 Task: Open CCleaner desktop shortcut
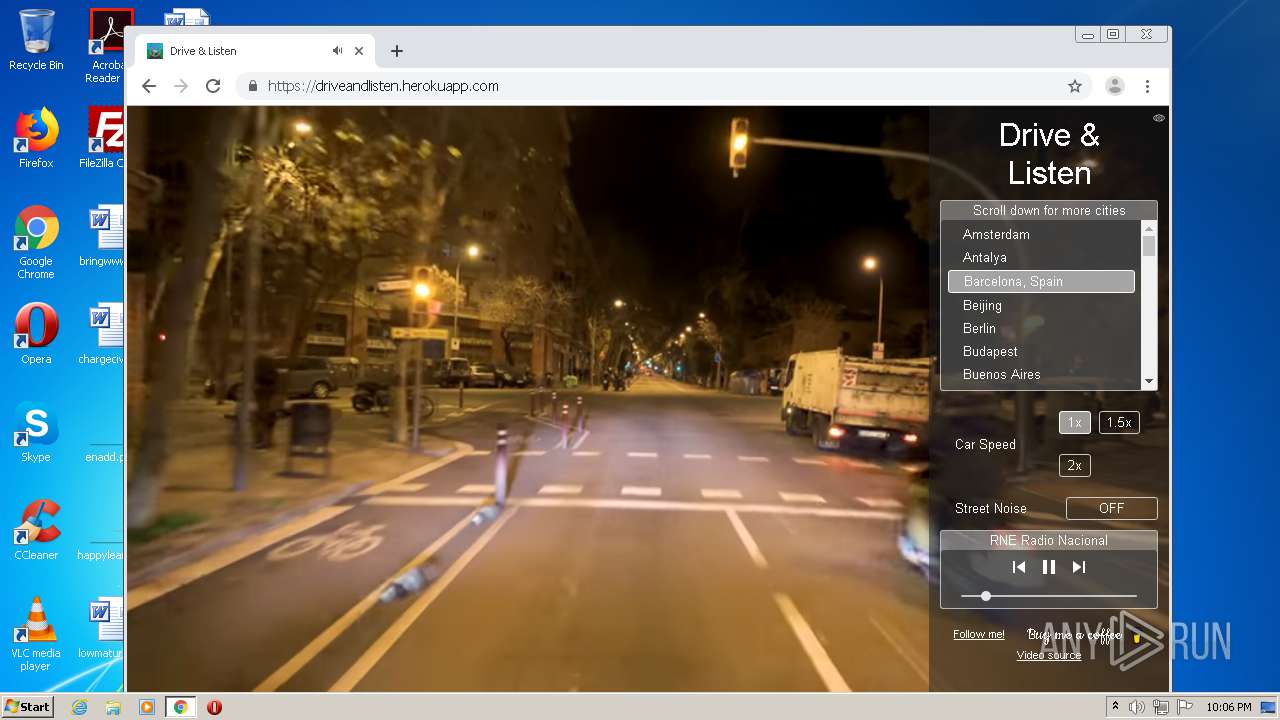(x=36, y=530)
